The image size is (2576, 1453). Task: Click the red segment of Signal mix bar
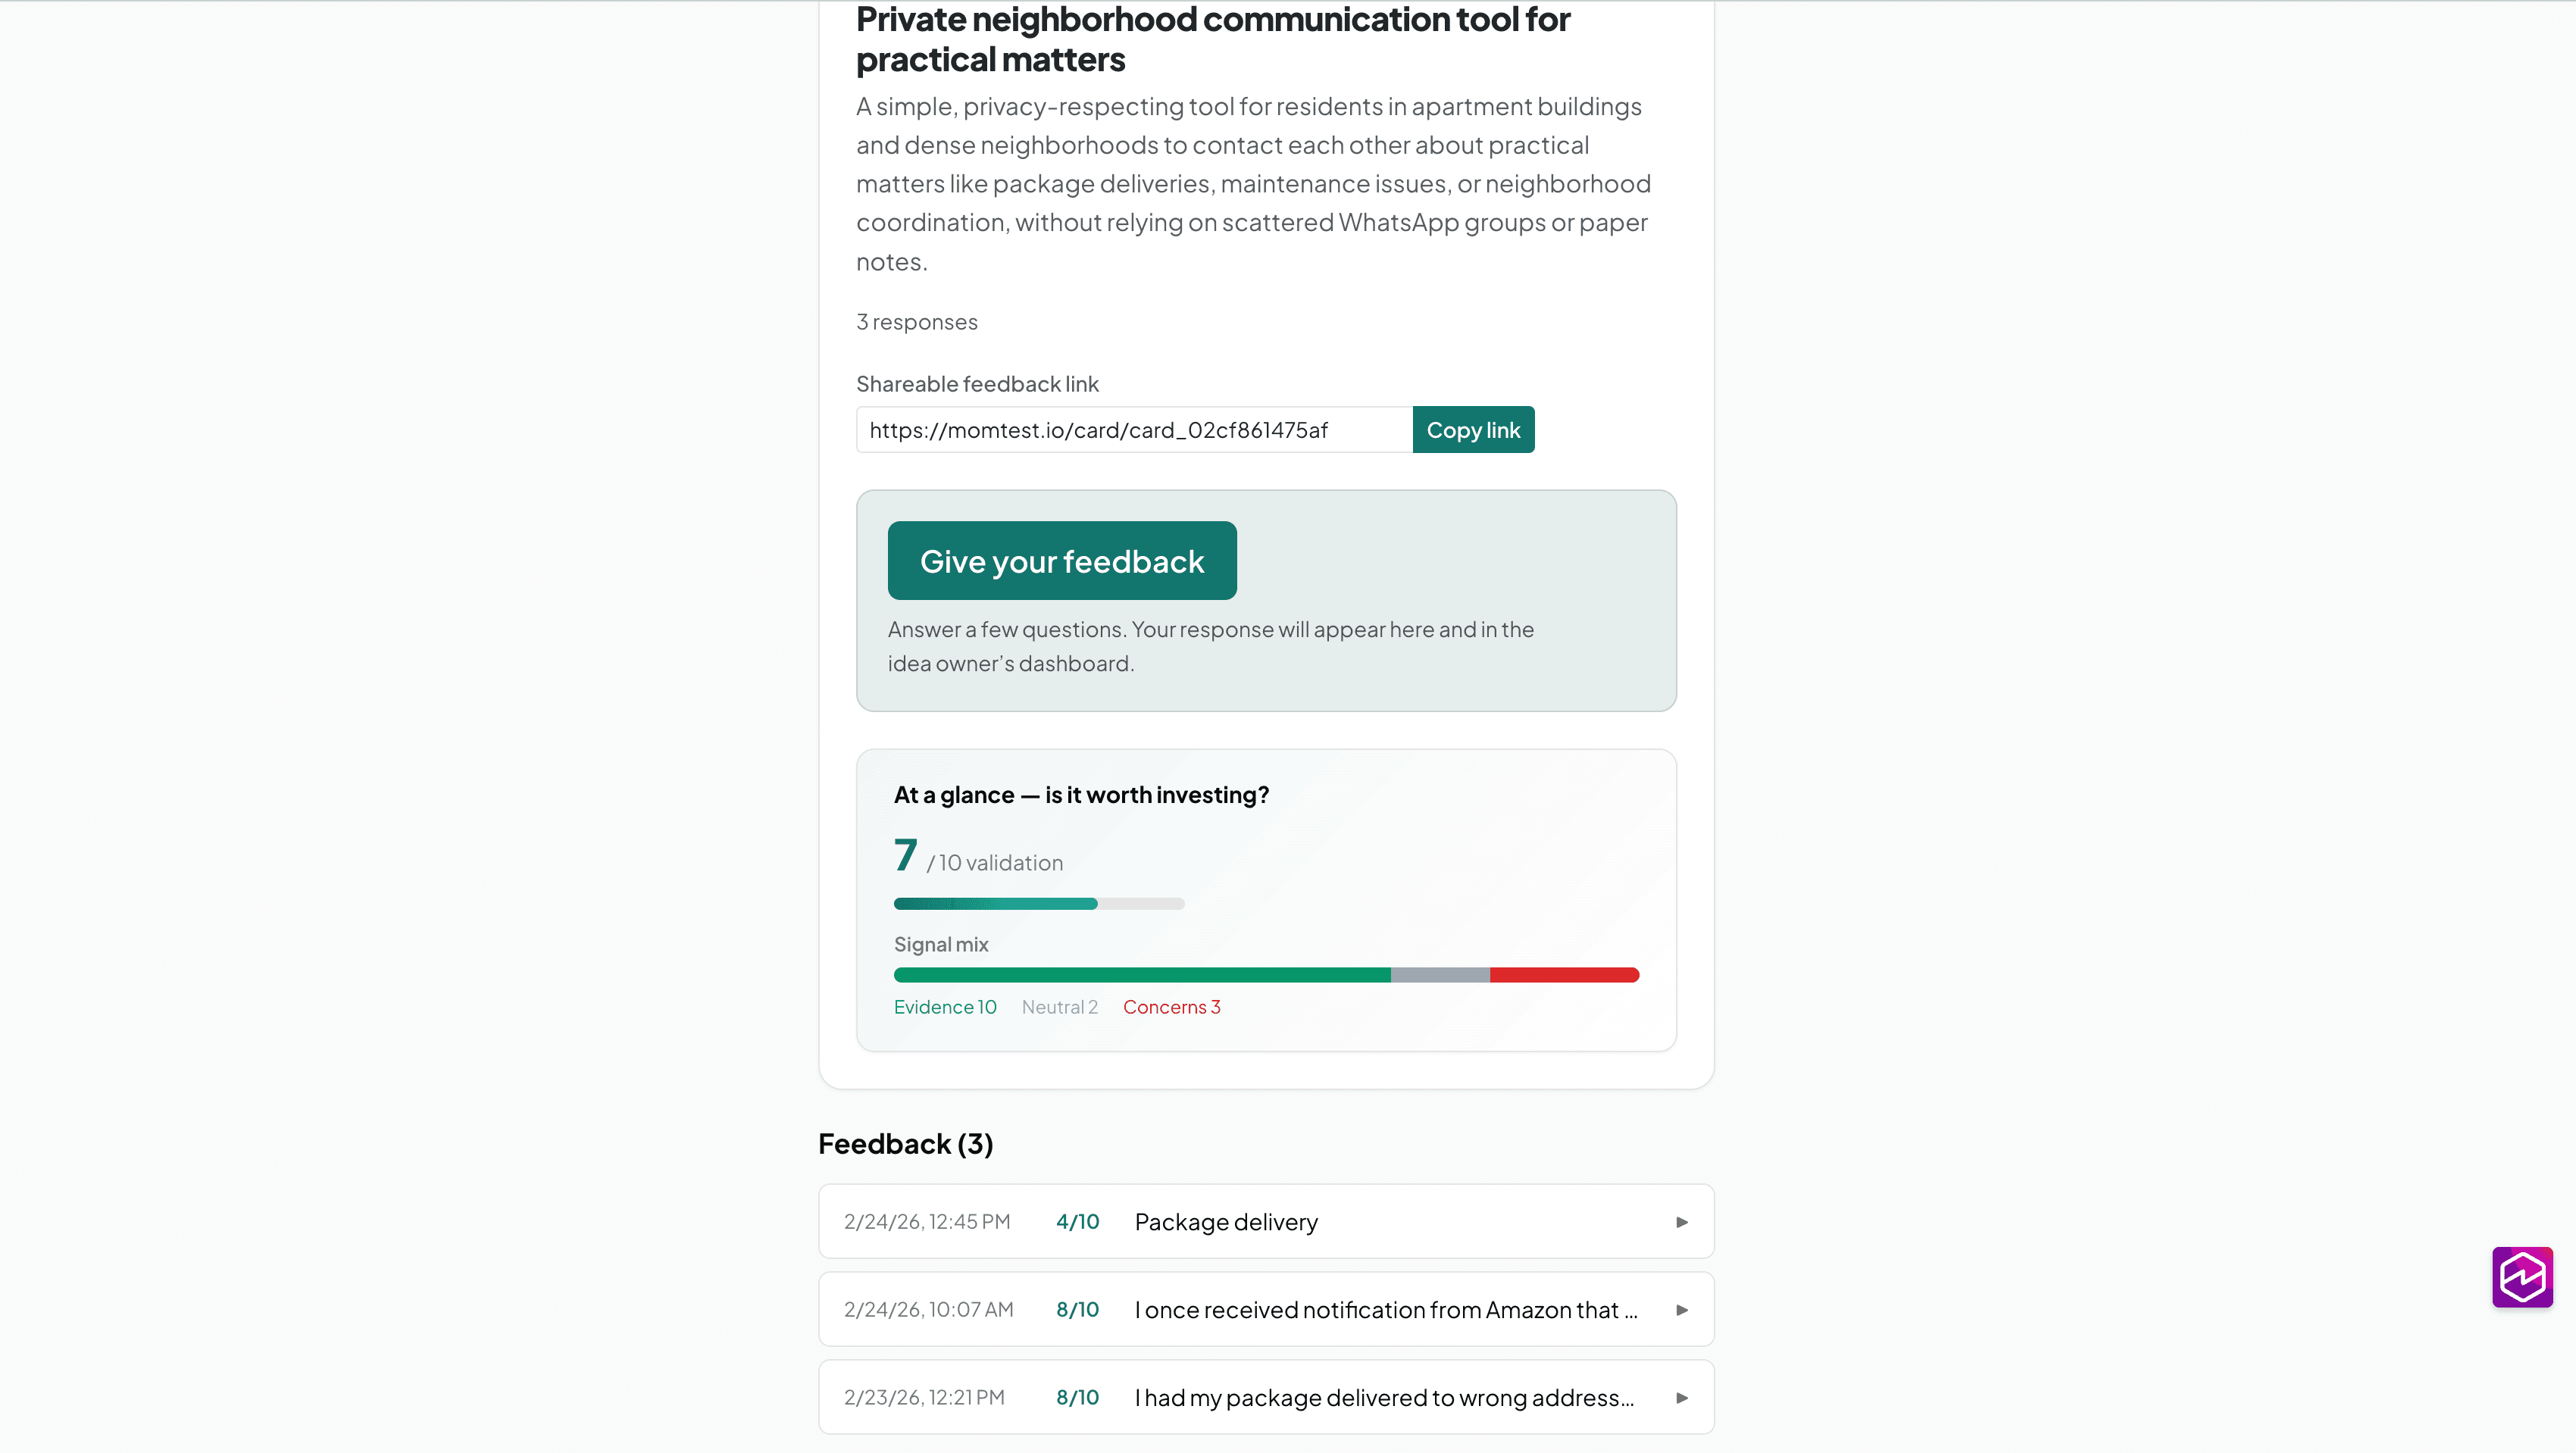pos(1565,974)
